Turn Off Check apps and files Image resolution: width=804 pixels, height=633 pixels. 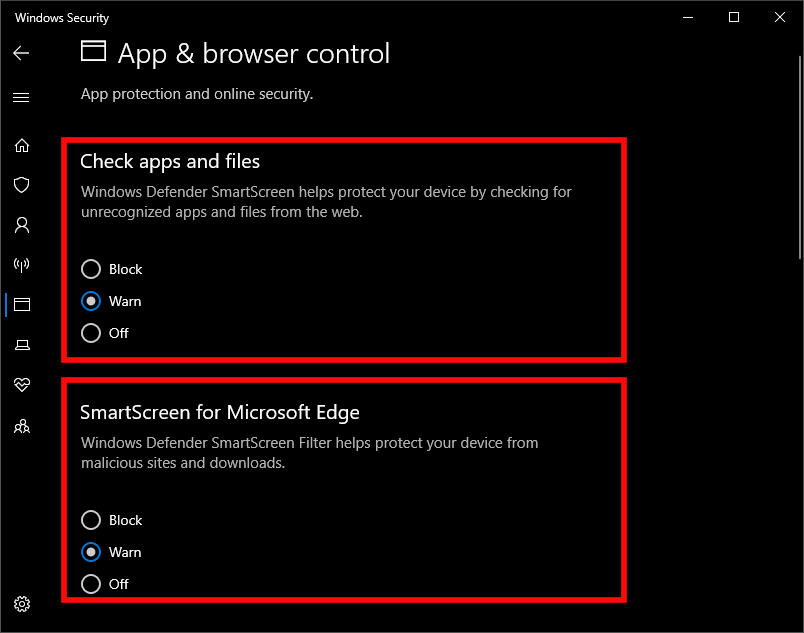coord(91,333)
